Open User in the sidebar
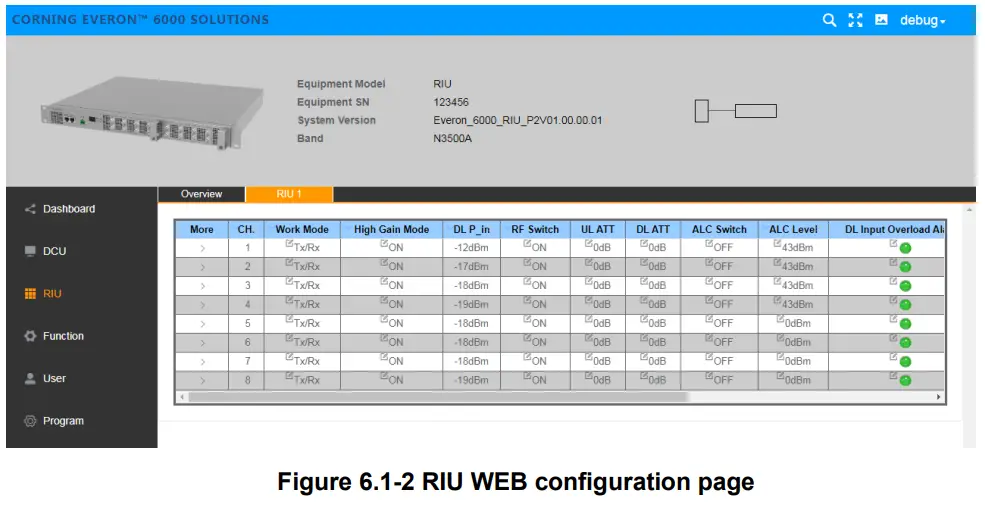 pyautogui.click(x=54, y=378)
